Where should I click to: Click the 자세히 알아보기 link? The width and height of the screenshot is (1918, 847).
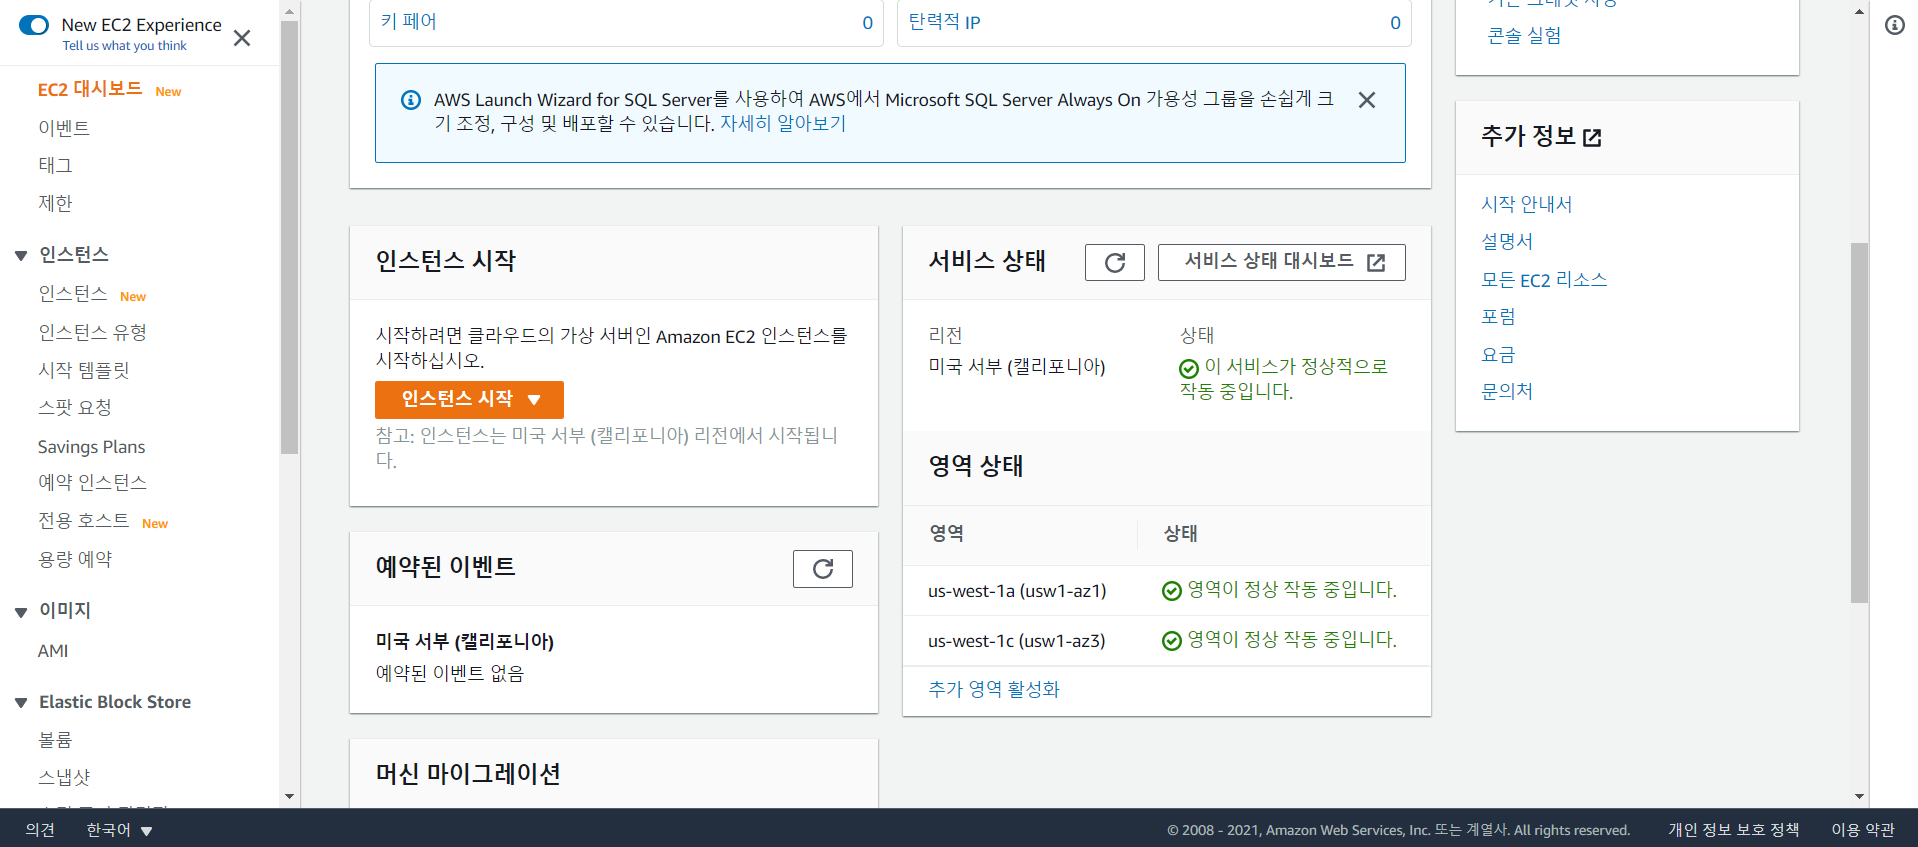coord(783,124)
